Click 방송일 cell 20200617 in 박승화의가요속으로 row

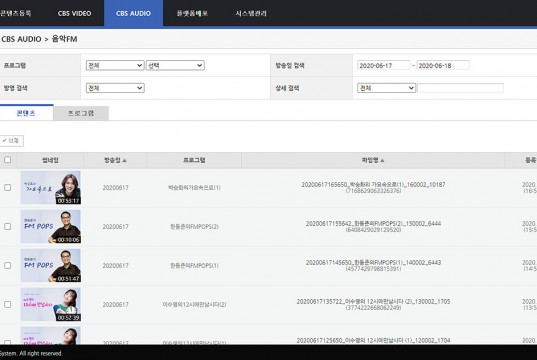(115, 188)
